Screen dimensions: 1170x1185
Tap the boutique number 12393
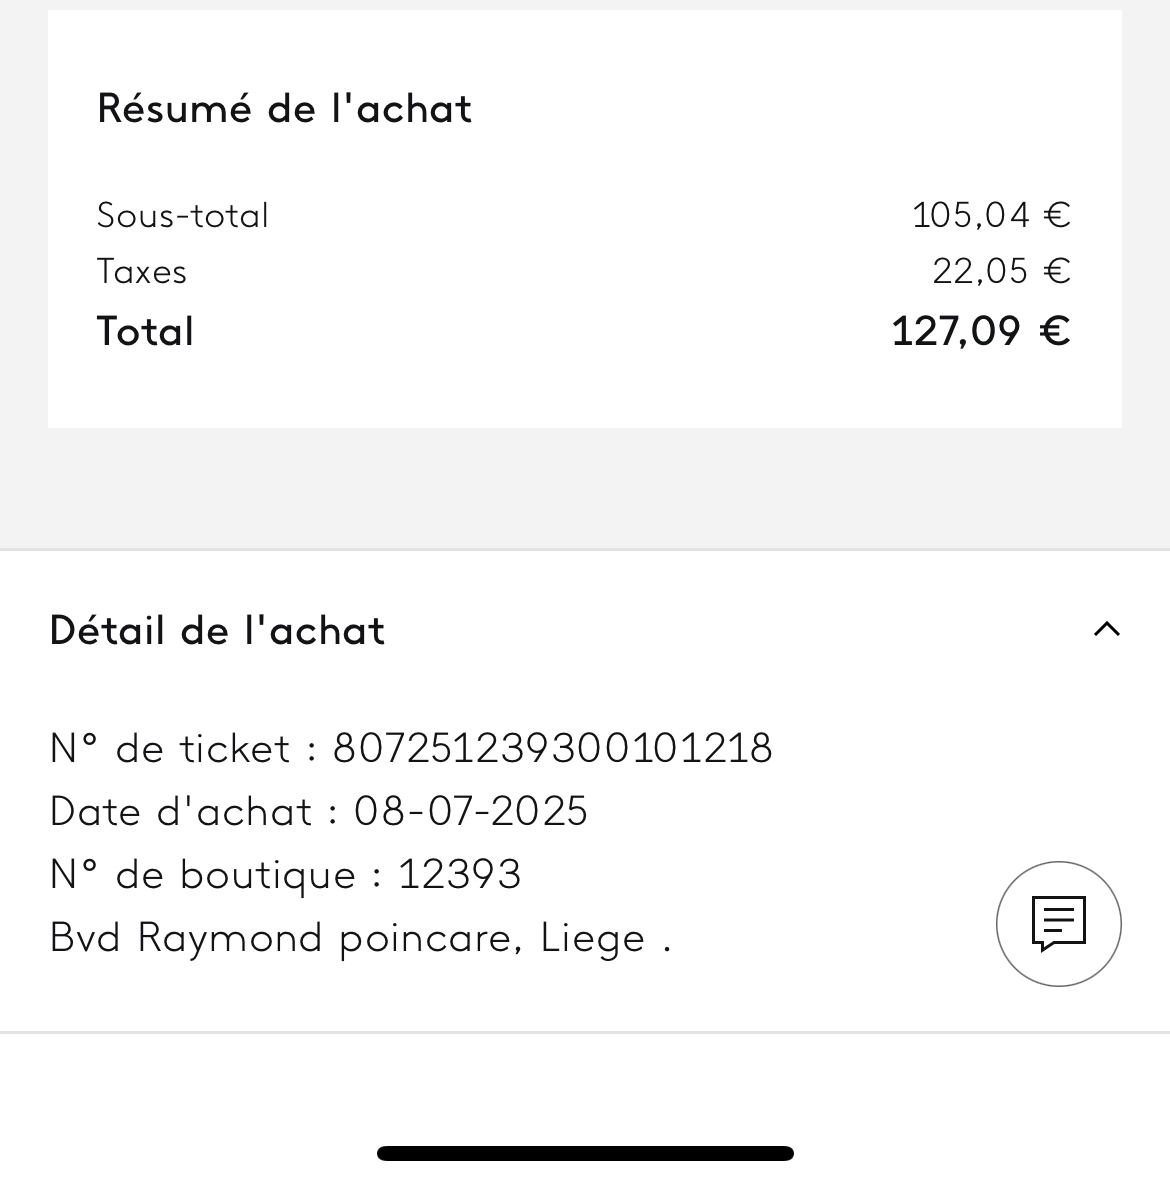click(x=460, y=875)
